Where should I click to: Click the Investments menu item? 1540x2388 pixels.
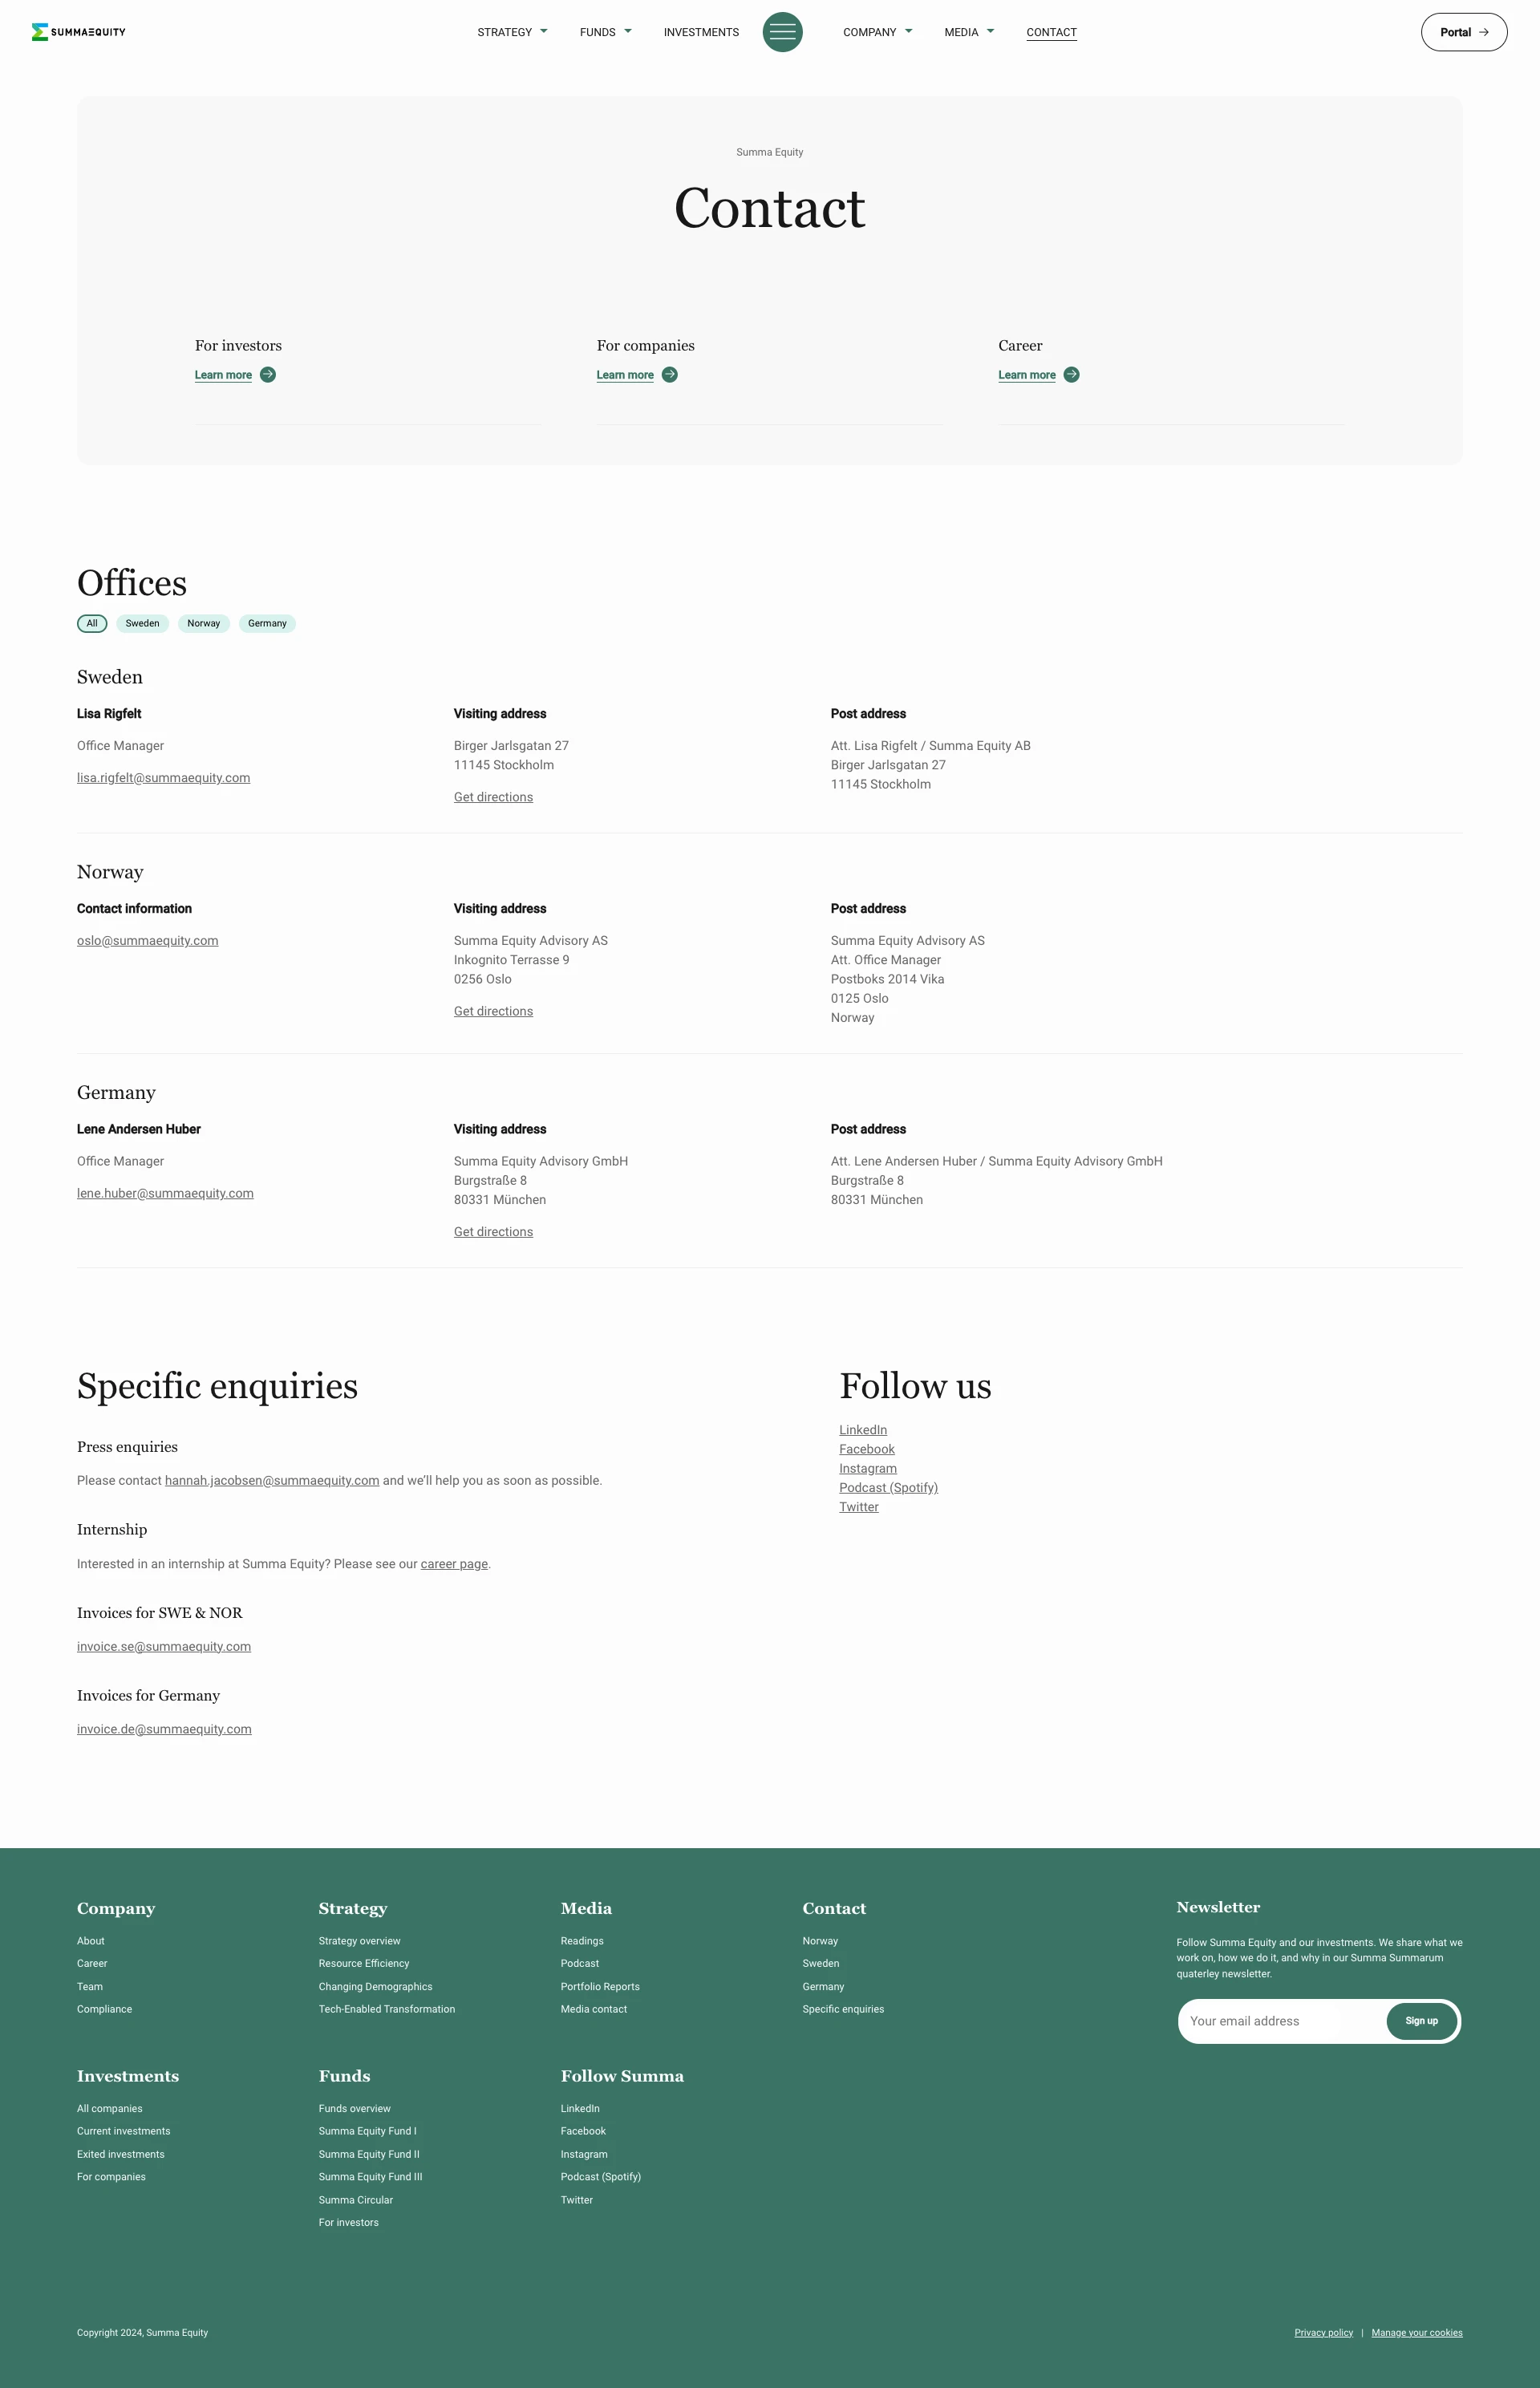click(703, 31)
